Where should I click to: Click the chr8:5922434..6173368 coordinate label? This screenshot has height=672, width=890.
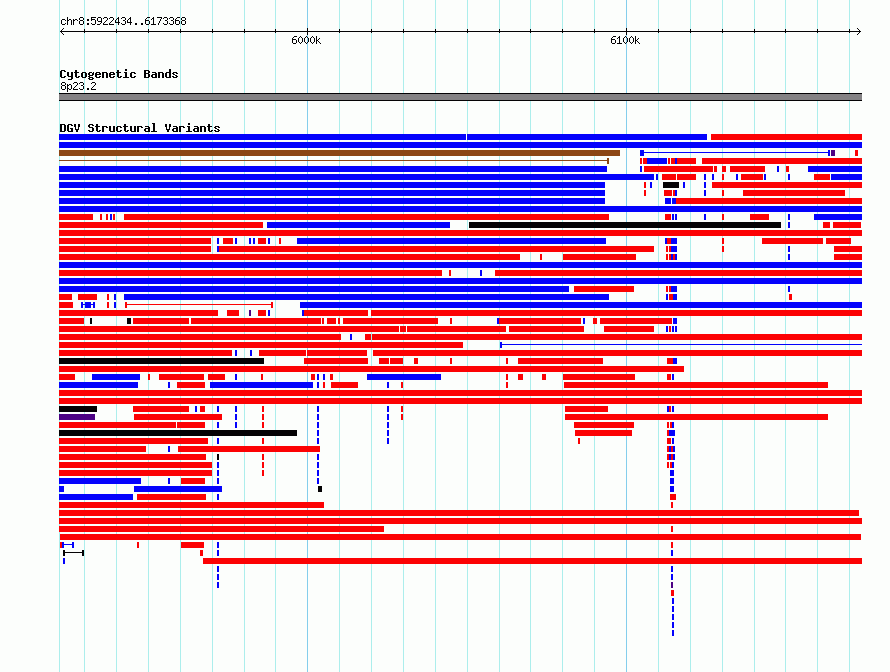pos(123,22)
